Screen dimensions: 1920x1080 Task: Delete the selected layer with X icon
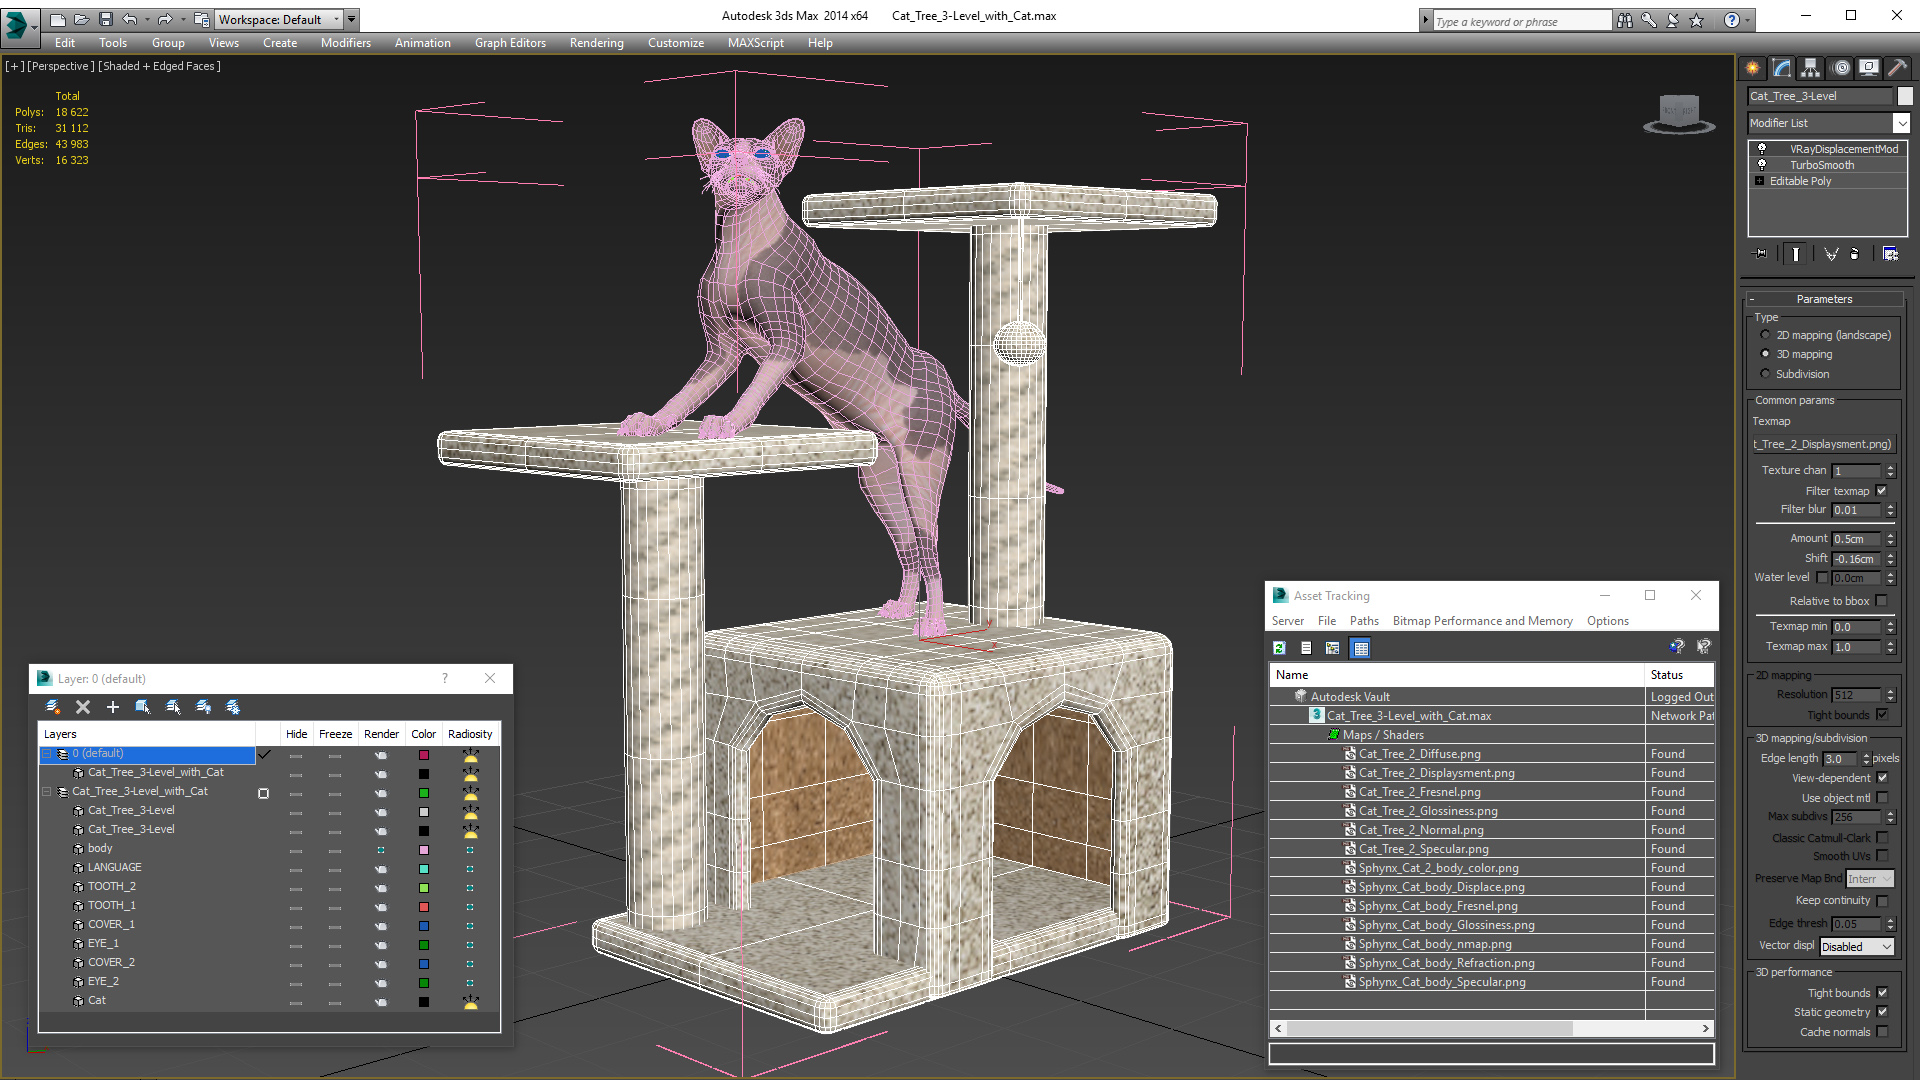click(83, 707)
